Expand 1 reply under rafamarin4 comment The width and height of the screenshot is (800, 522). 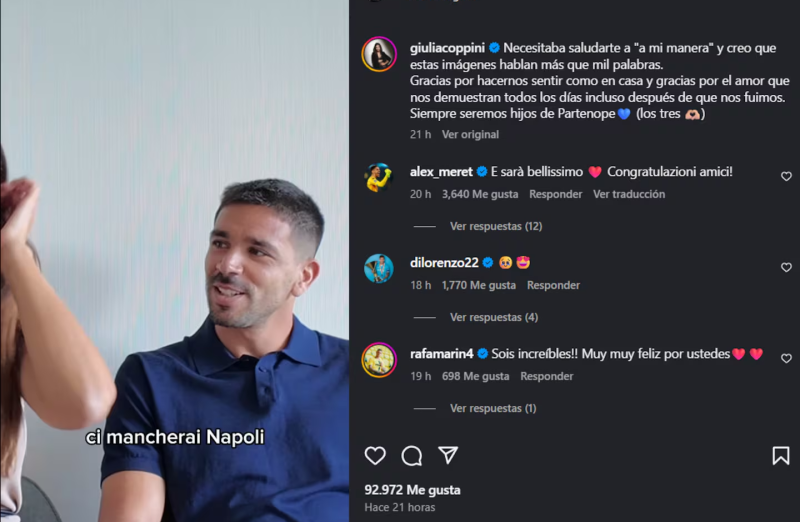[x=493, y=408]
